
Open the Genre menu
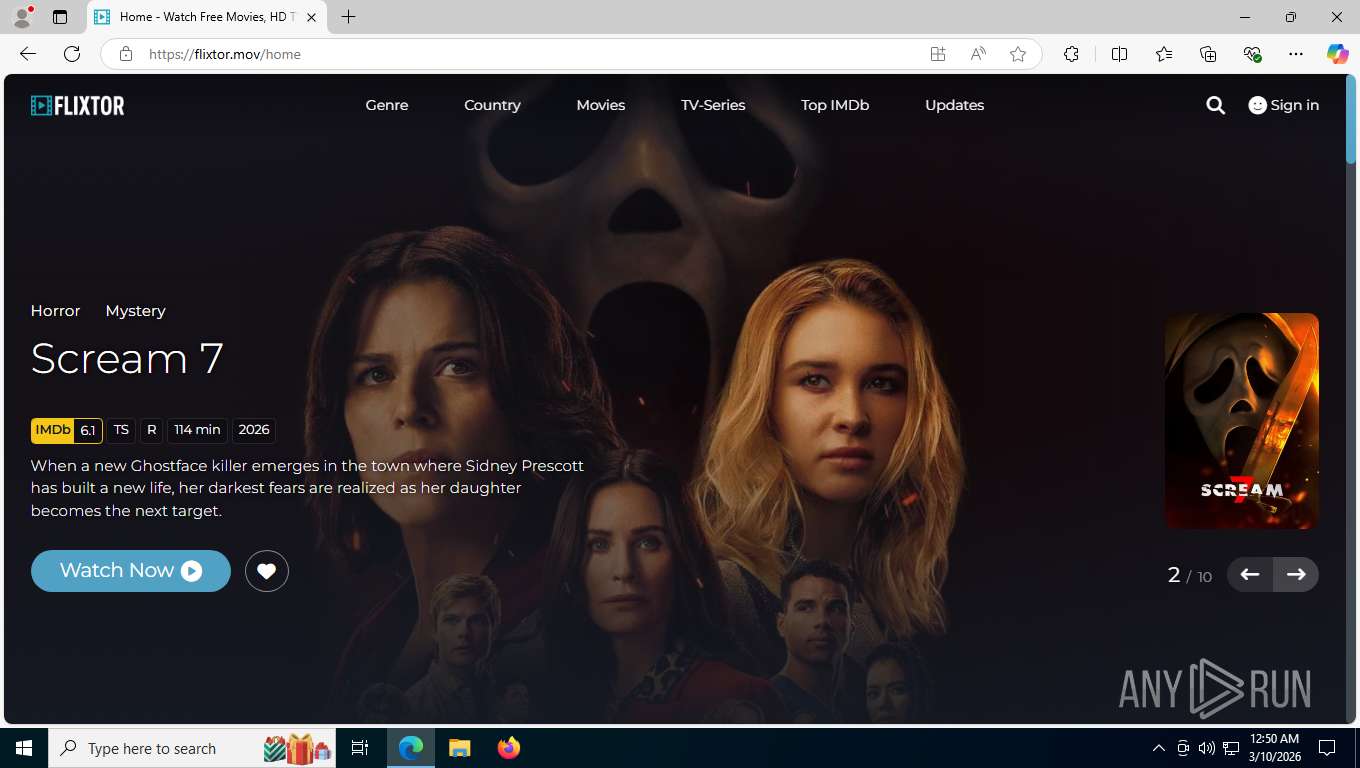[387, 105]
